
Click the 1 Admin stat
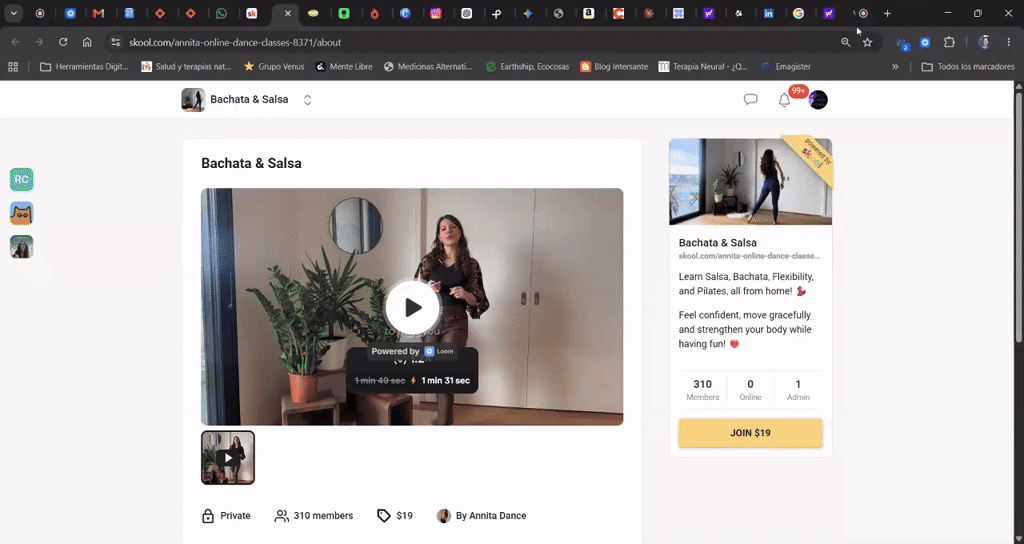point(798,390)
